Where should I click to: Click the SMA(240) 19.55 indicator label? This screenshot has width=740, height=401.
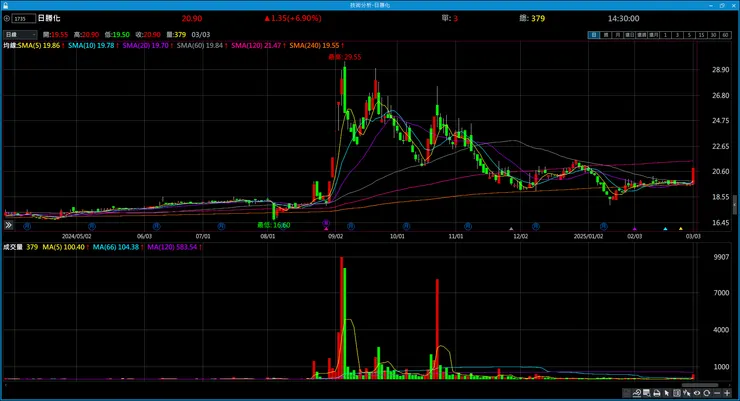(315, 45)
